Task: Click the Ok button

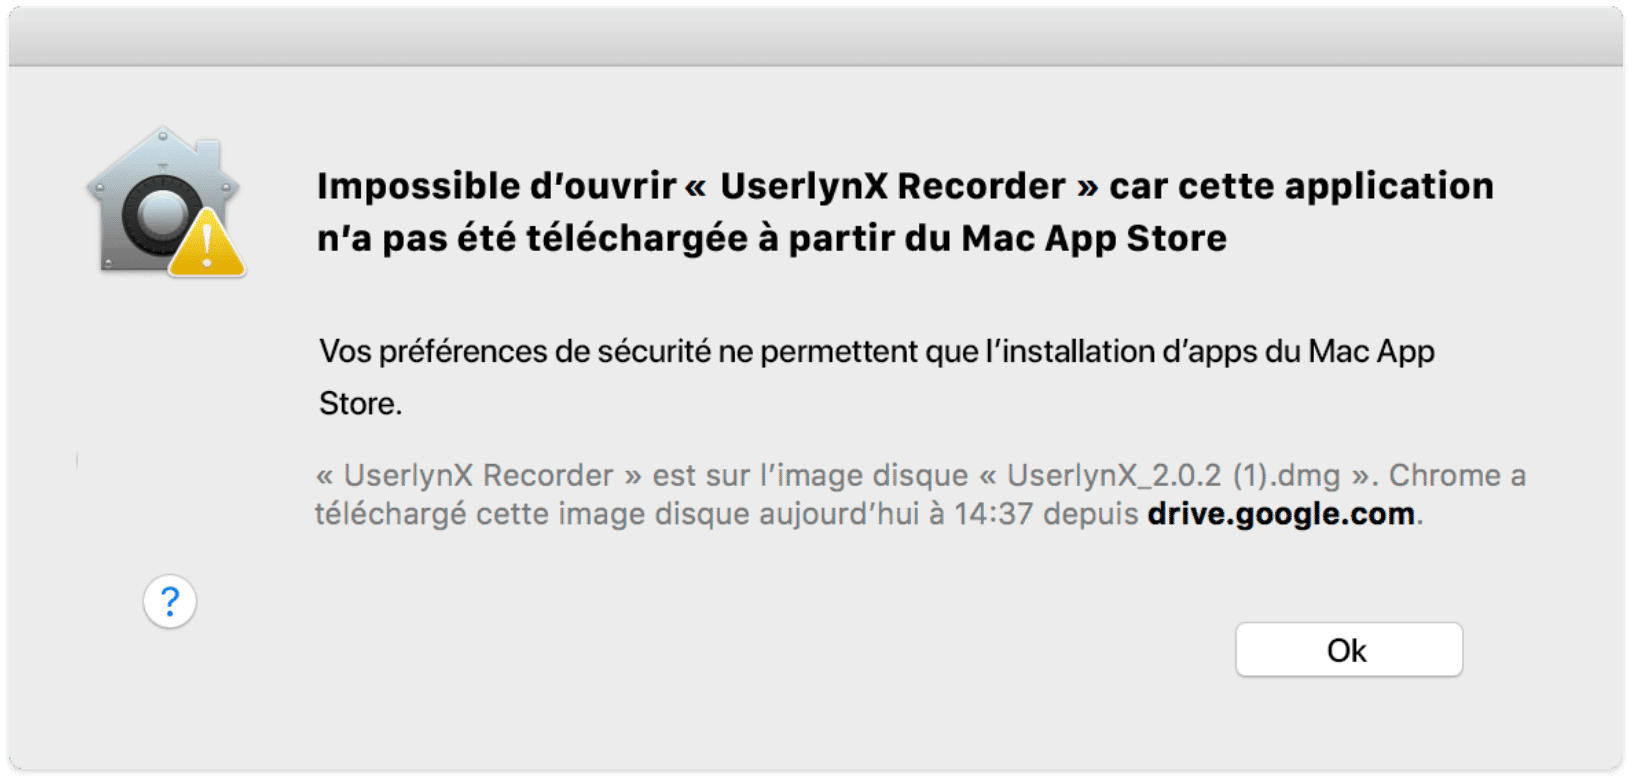Action: [1348, 650]
